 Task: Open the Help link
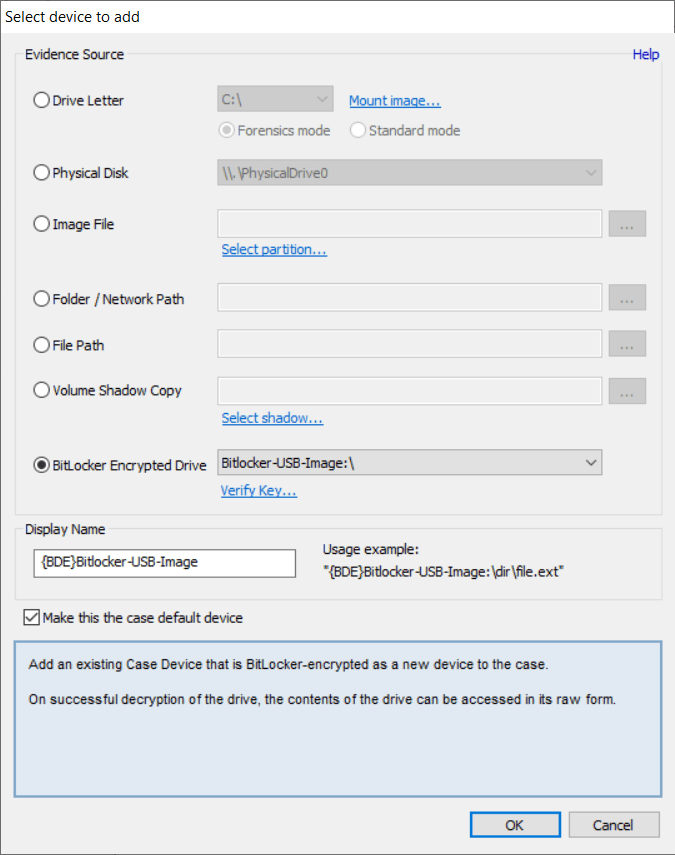coord(646,54)
